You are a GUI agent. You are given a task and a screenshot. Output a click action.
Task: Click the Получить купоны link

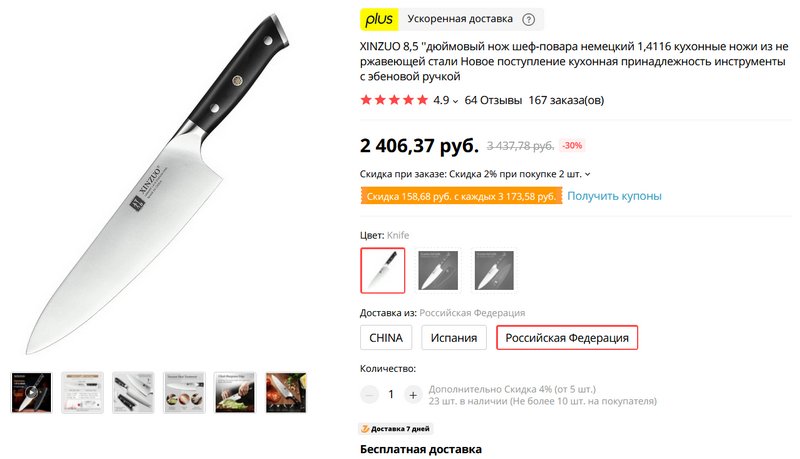pos(614,196)
